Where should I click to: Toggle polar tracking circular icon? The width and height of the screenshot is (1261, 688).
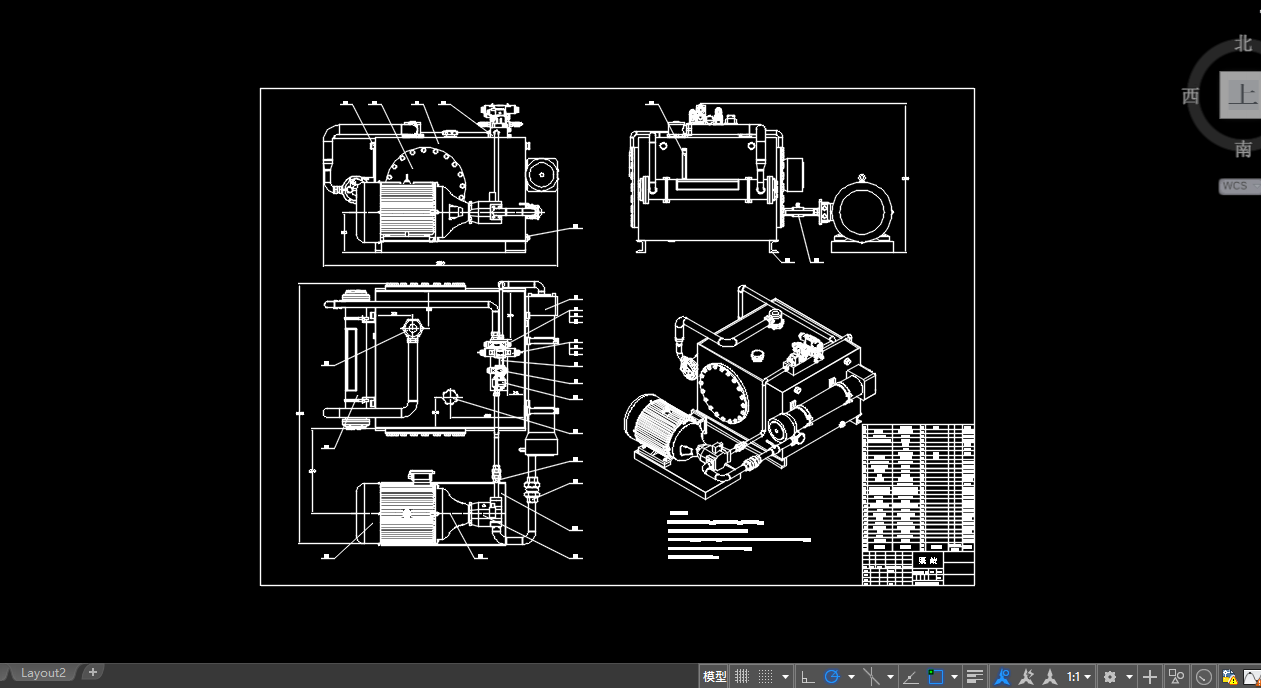pos(832,677)
